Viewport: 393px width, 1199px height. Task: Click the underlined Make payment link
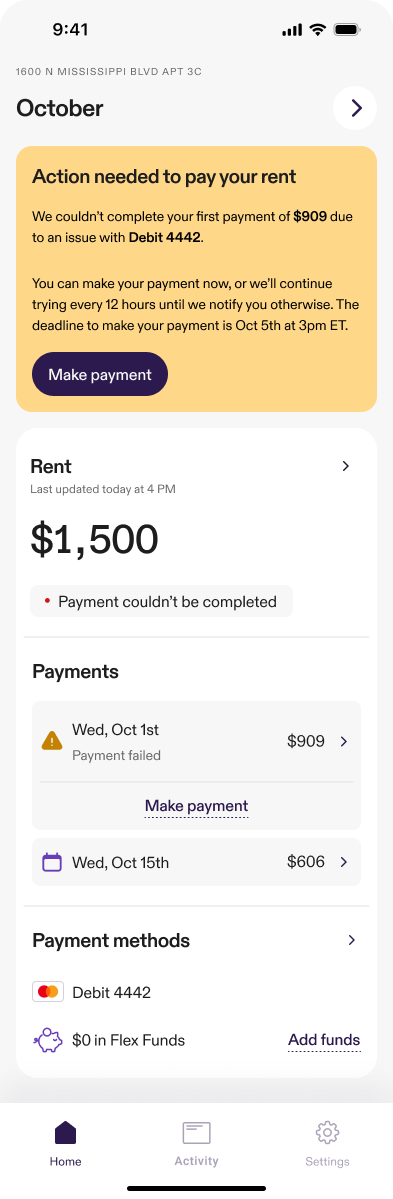tap(196, 806)
